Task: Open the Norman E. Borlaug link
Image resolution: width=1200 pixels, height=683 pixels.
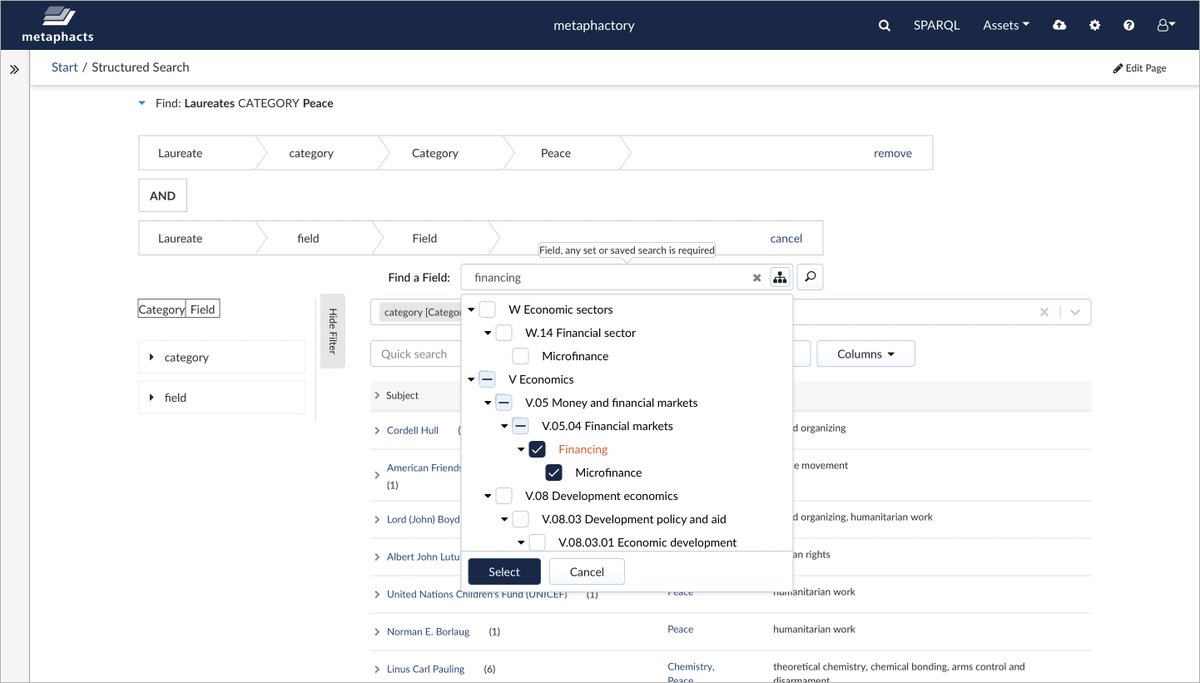Action: click(428, 632)
